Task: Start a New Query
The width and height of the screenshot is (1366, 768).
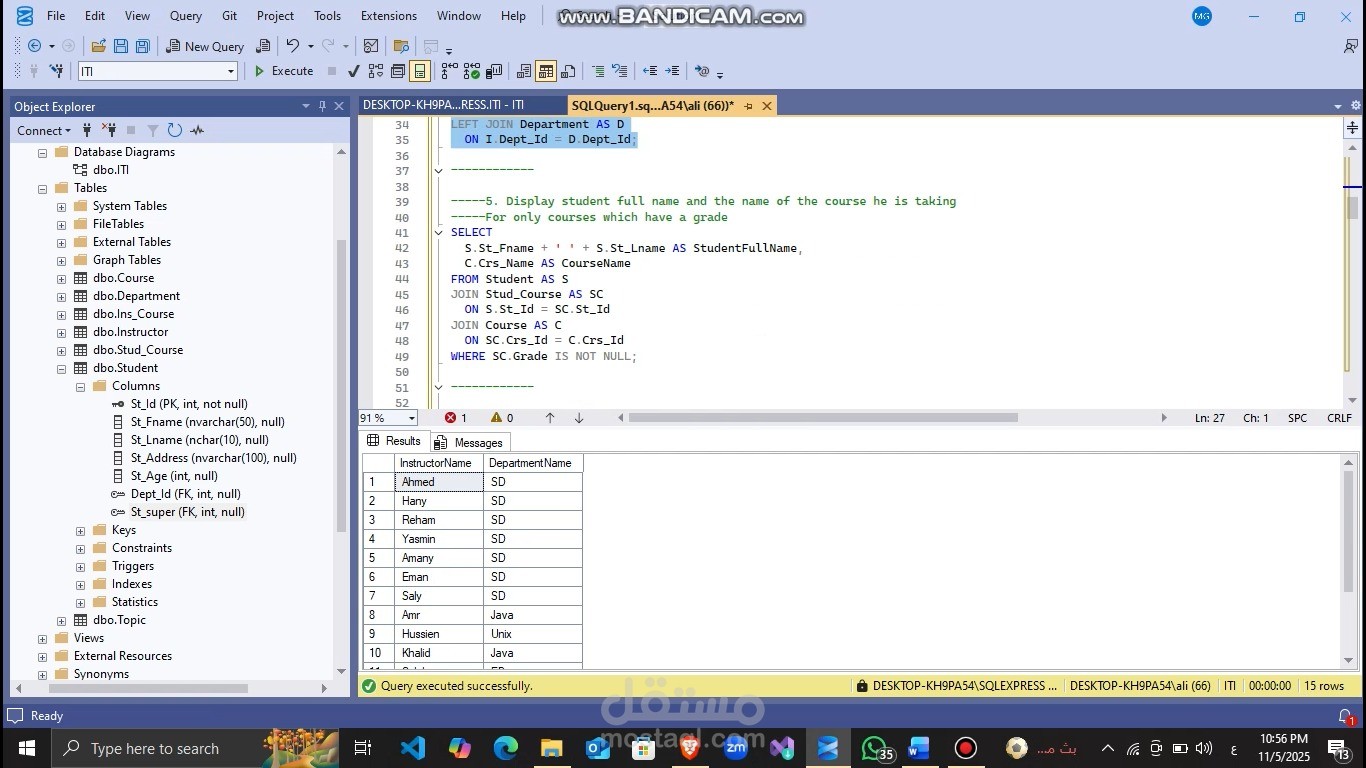Action: click(x=206, y=46)
